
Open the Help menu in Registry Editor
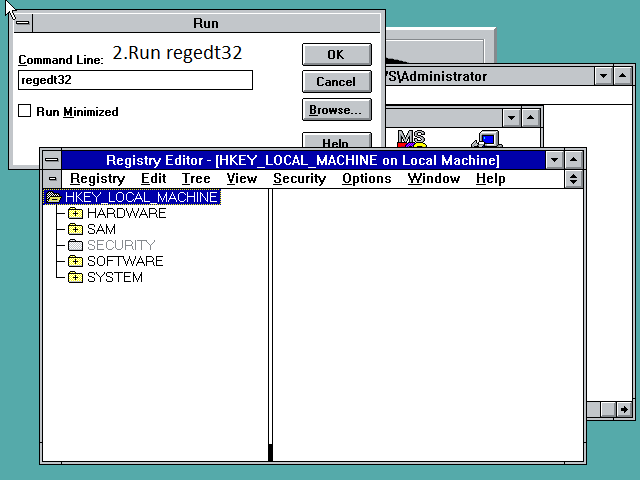(491, 179)
